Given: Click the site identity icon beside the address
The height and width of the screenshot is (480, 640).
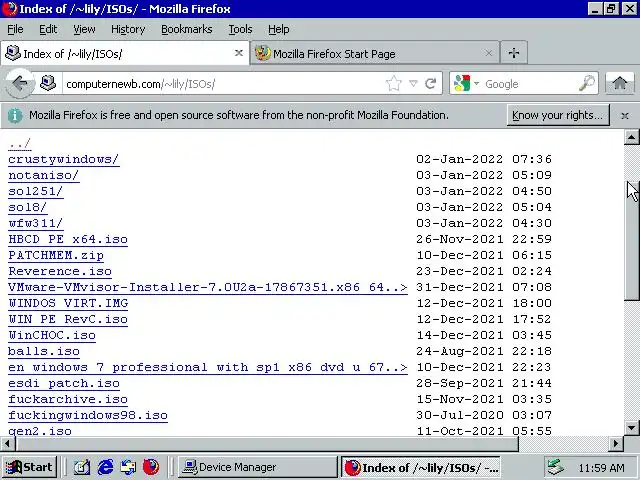Looking at the screenshot, I should 48,83.
